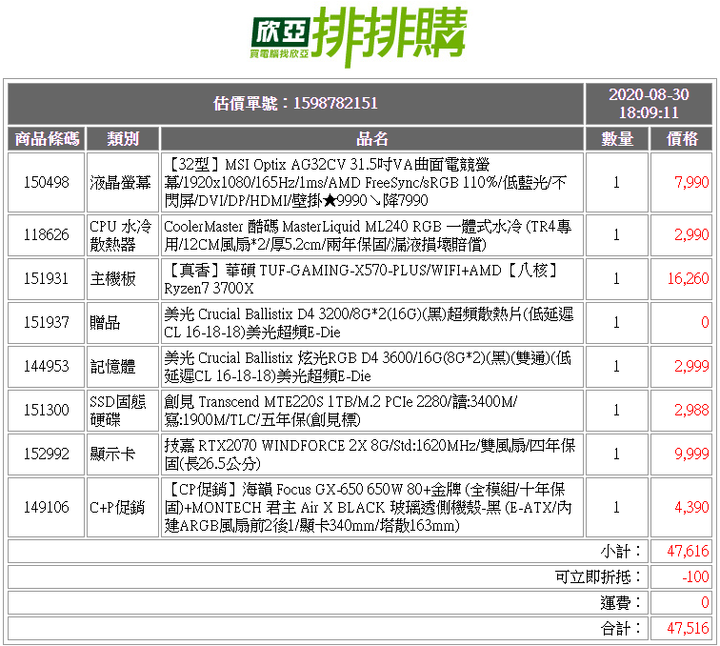Click the price 16,260

click(x=688, y=279)
